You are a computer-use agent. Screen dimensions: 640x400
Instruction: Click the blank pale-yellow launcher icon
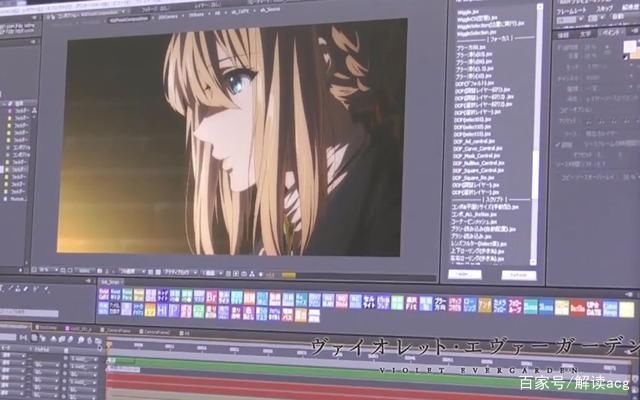click(x=627, y=309)
